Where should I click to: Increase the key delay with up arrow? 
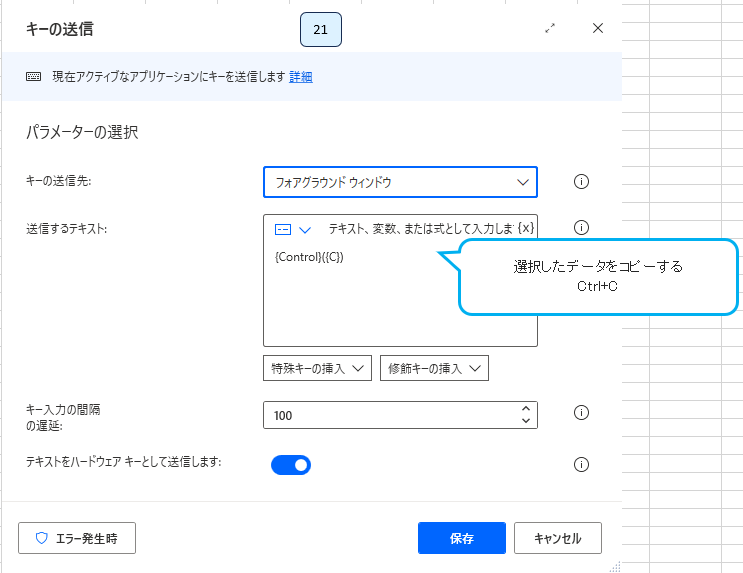(526, 408)
